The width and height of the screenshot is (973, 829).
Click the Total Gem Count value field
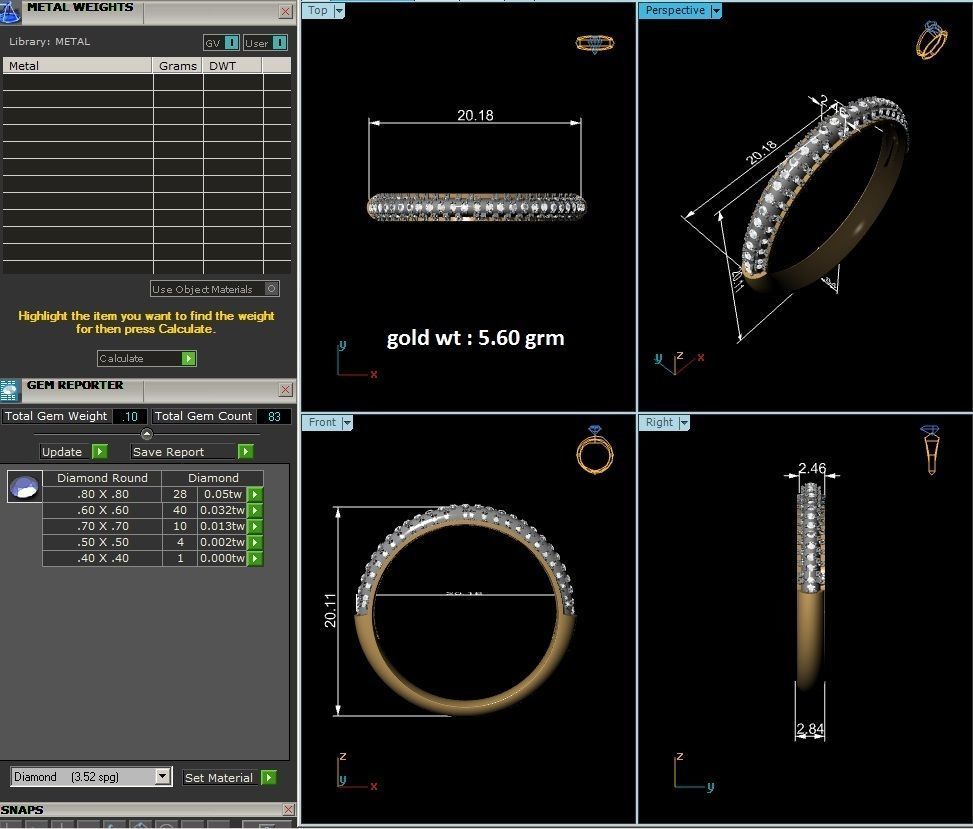tap(274, 416)
